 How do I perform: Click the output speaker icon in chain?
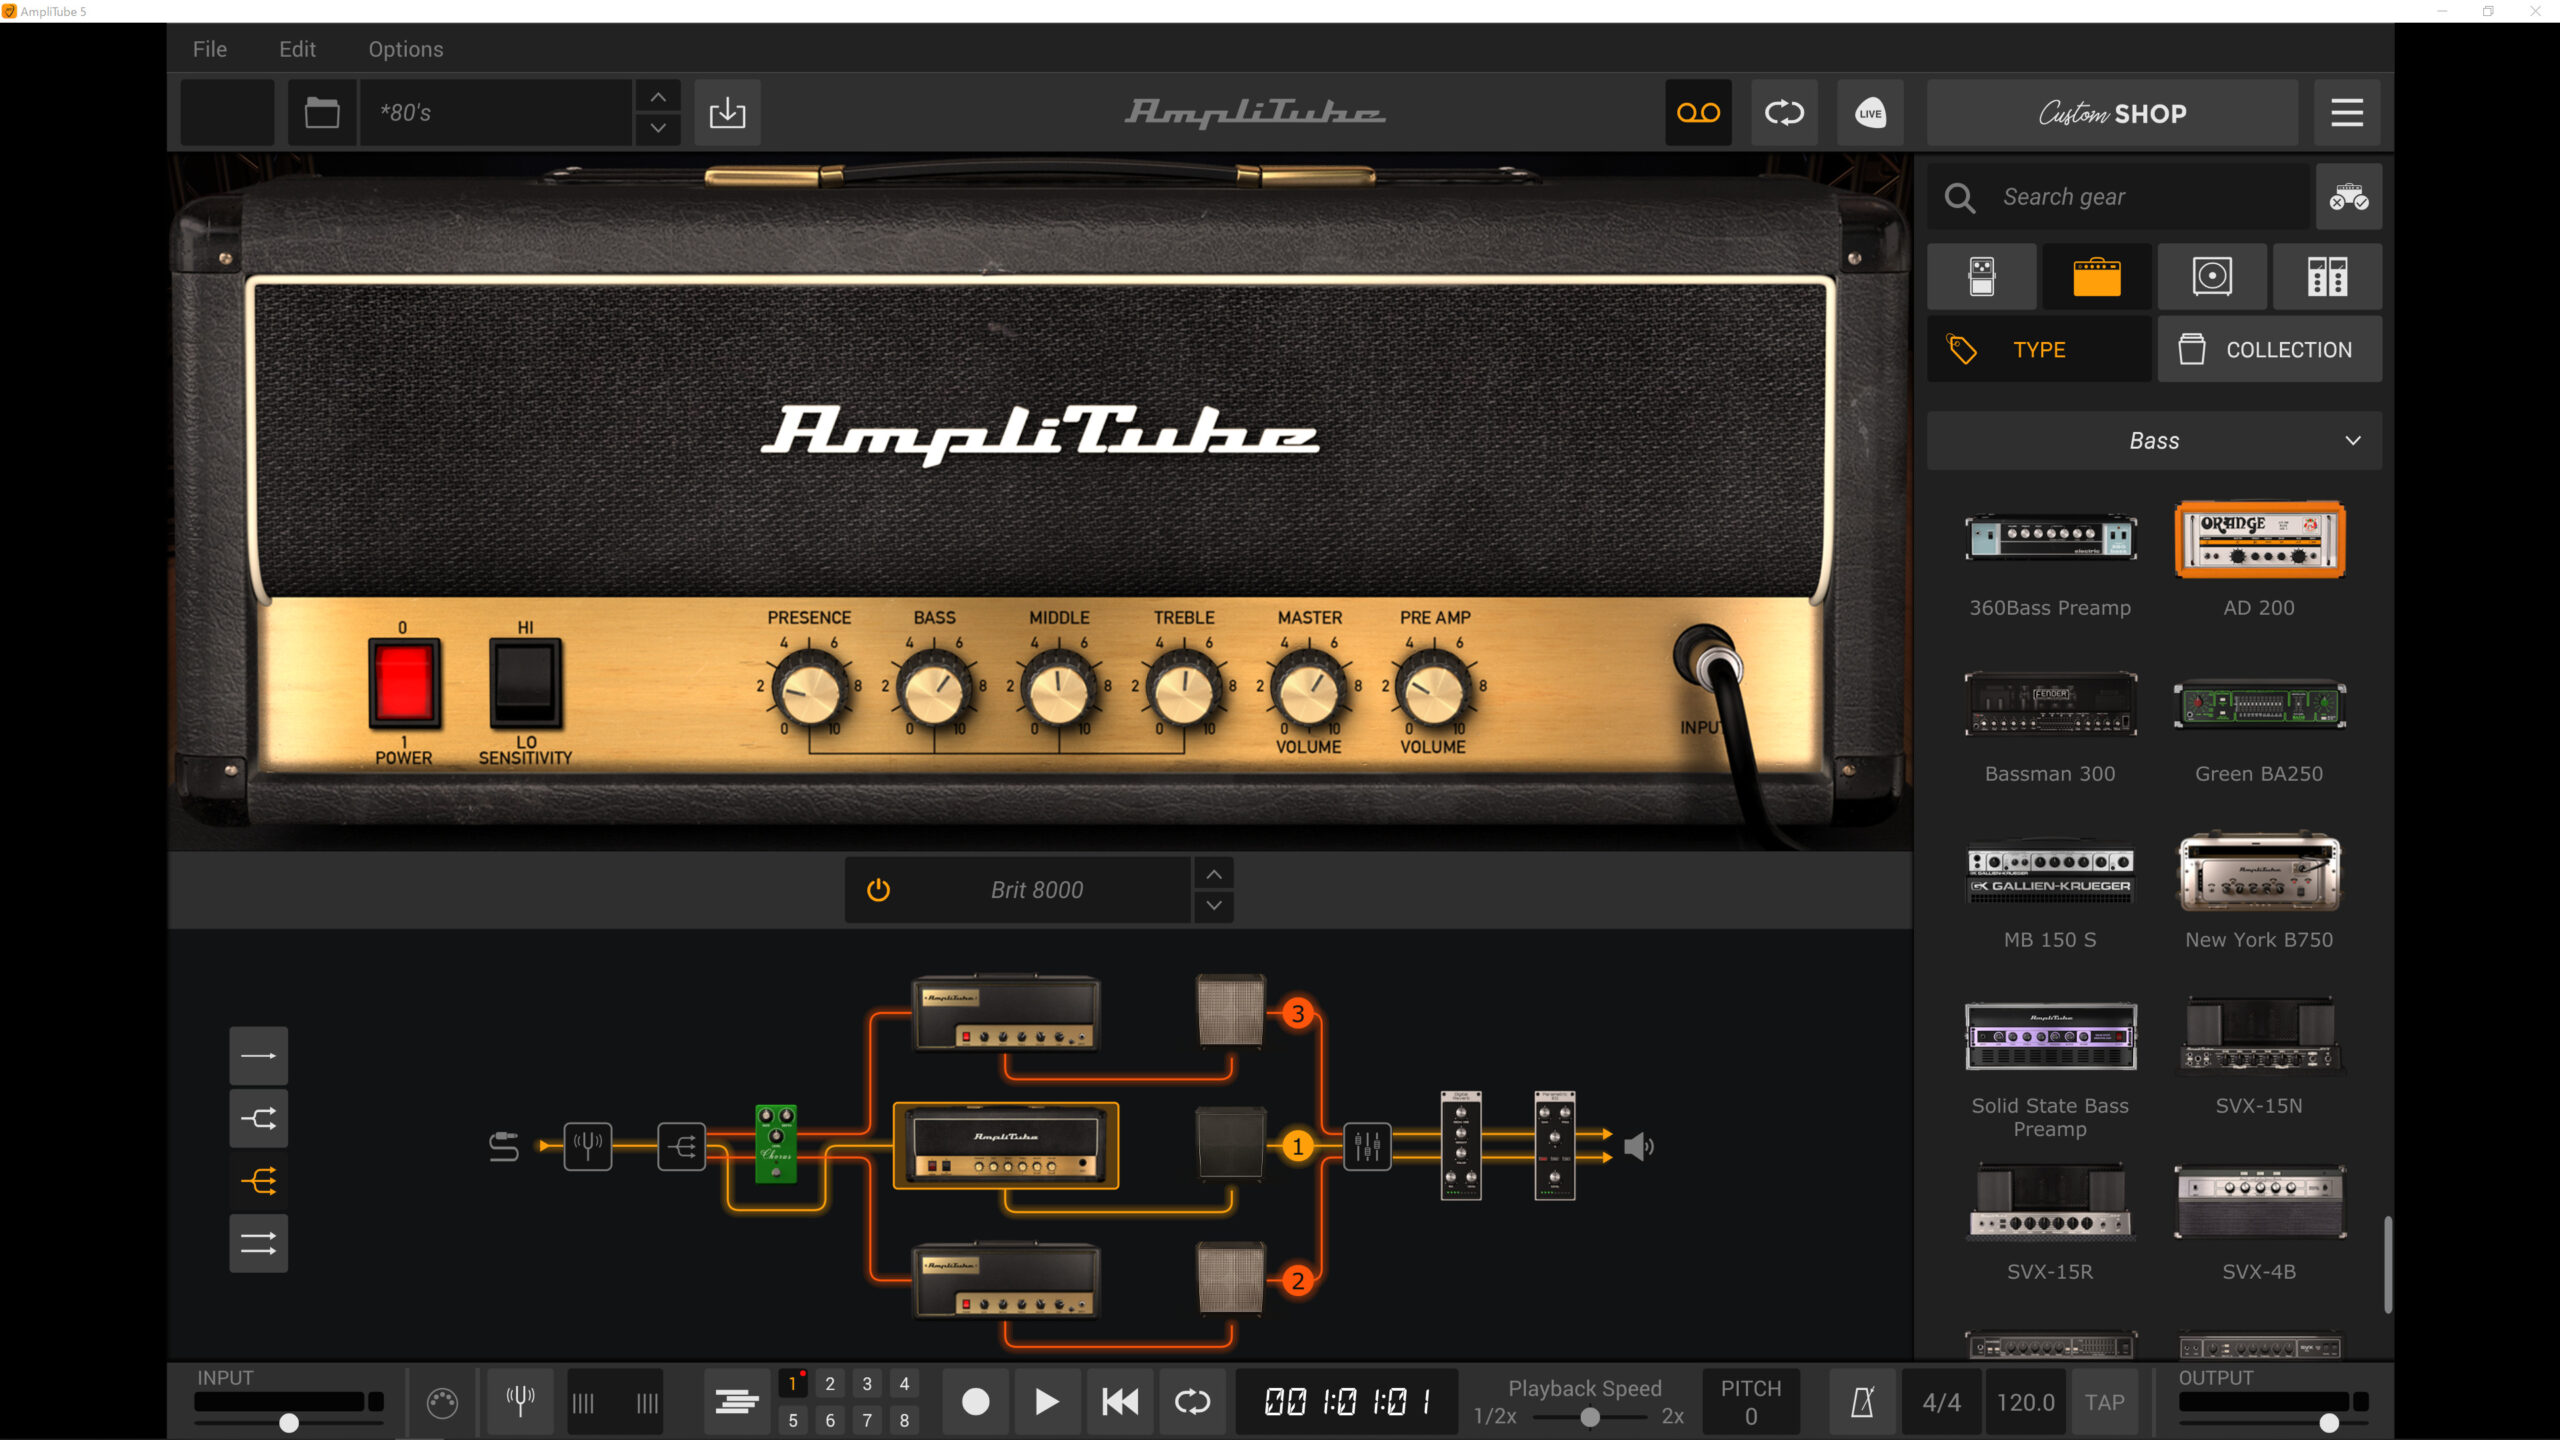click(1638, 1146)
